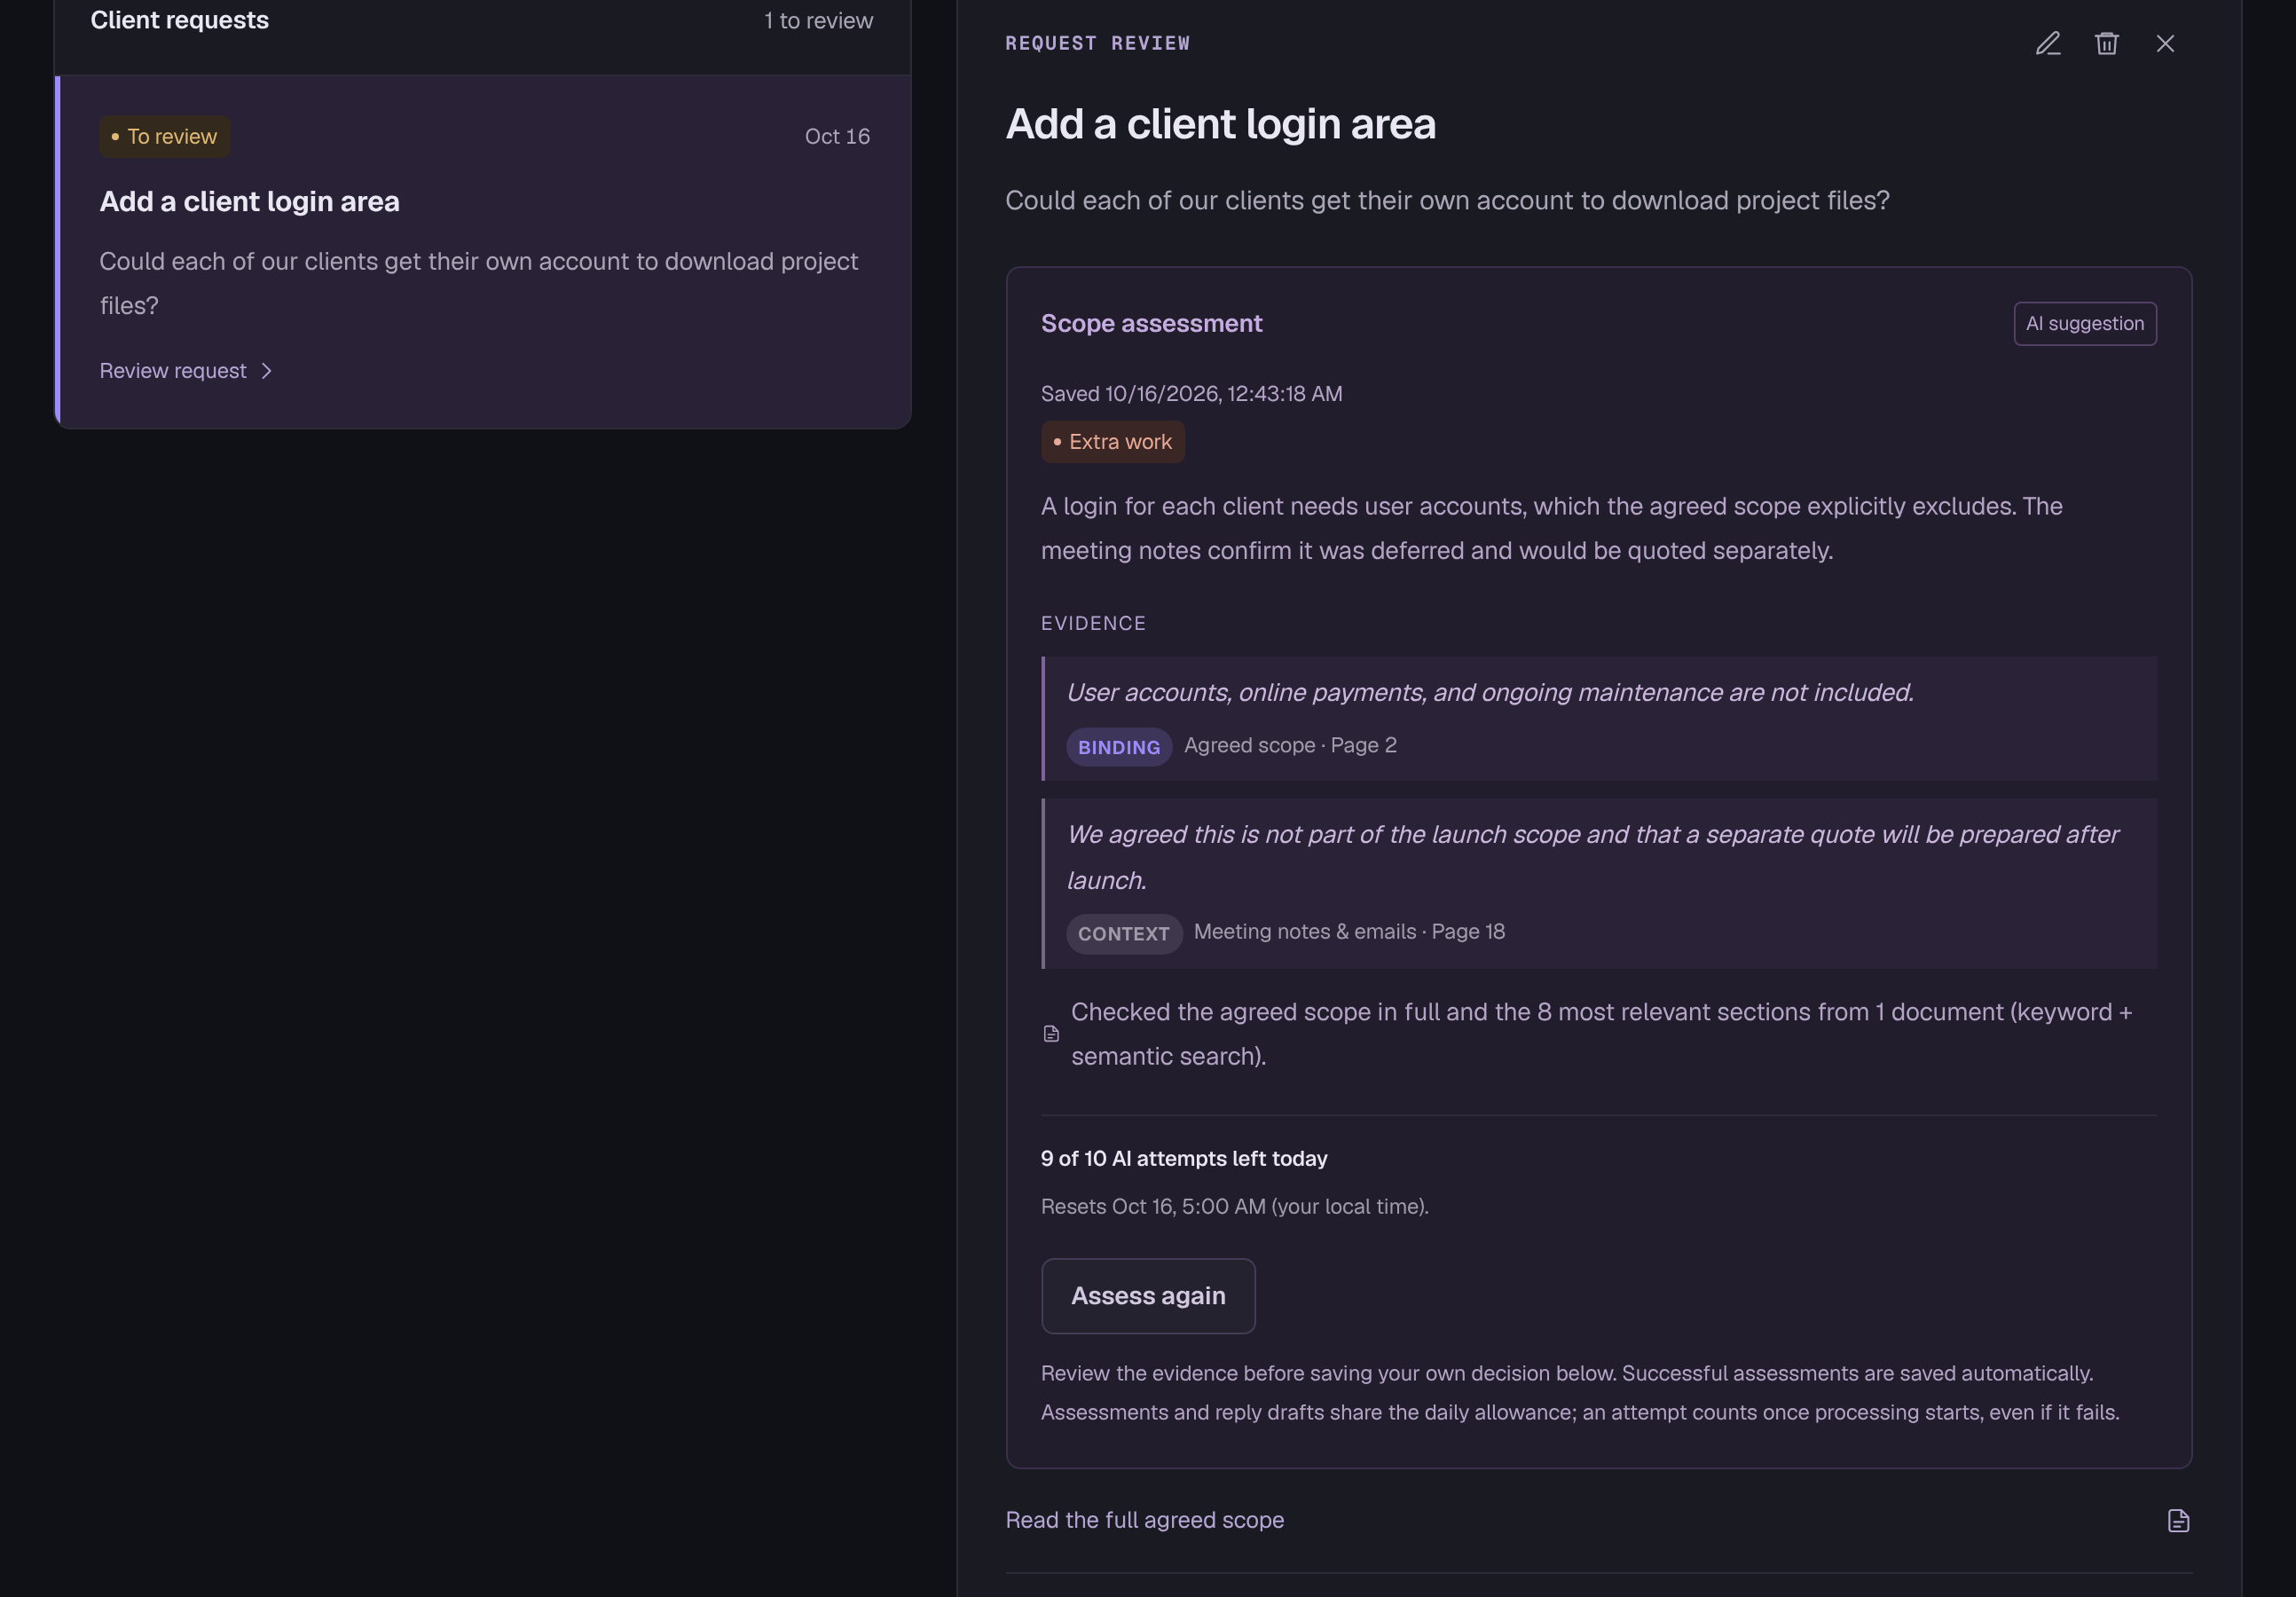
Task: Click the REQUEST REVIEW panel label
Action: pyautogui.click(x=1098, y=43)
